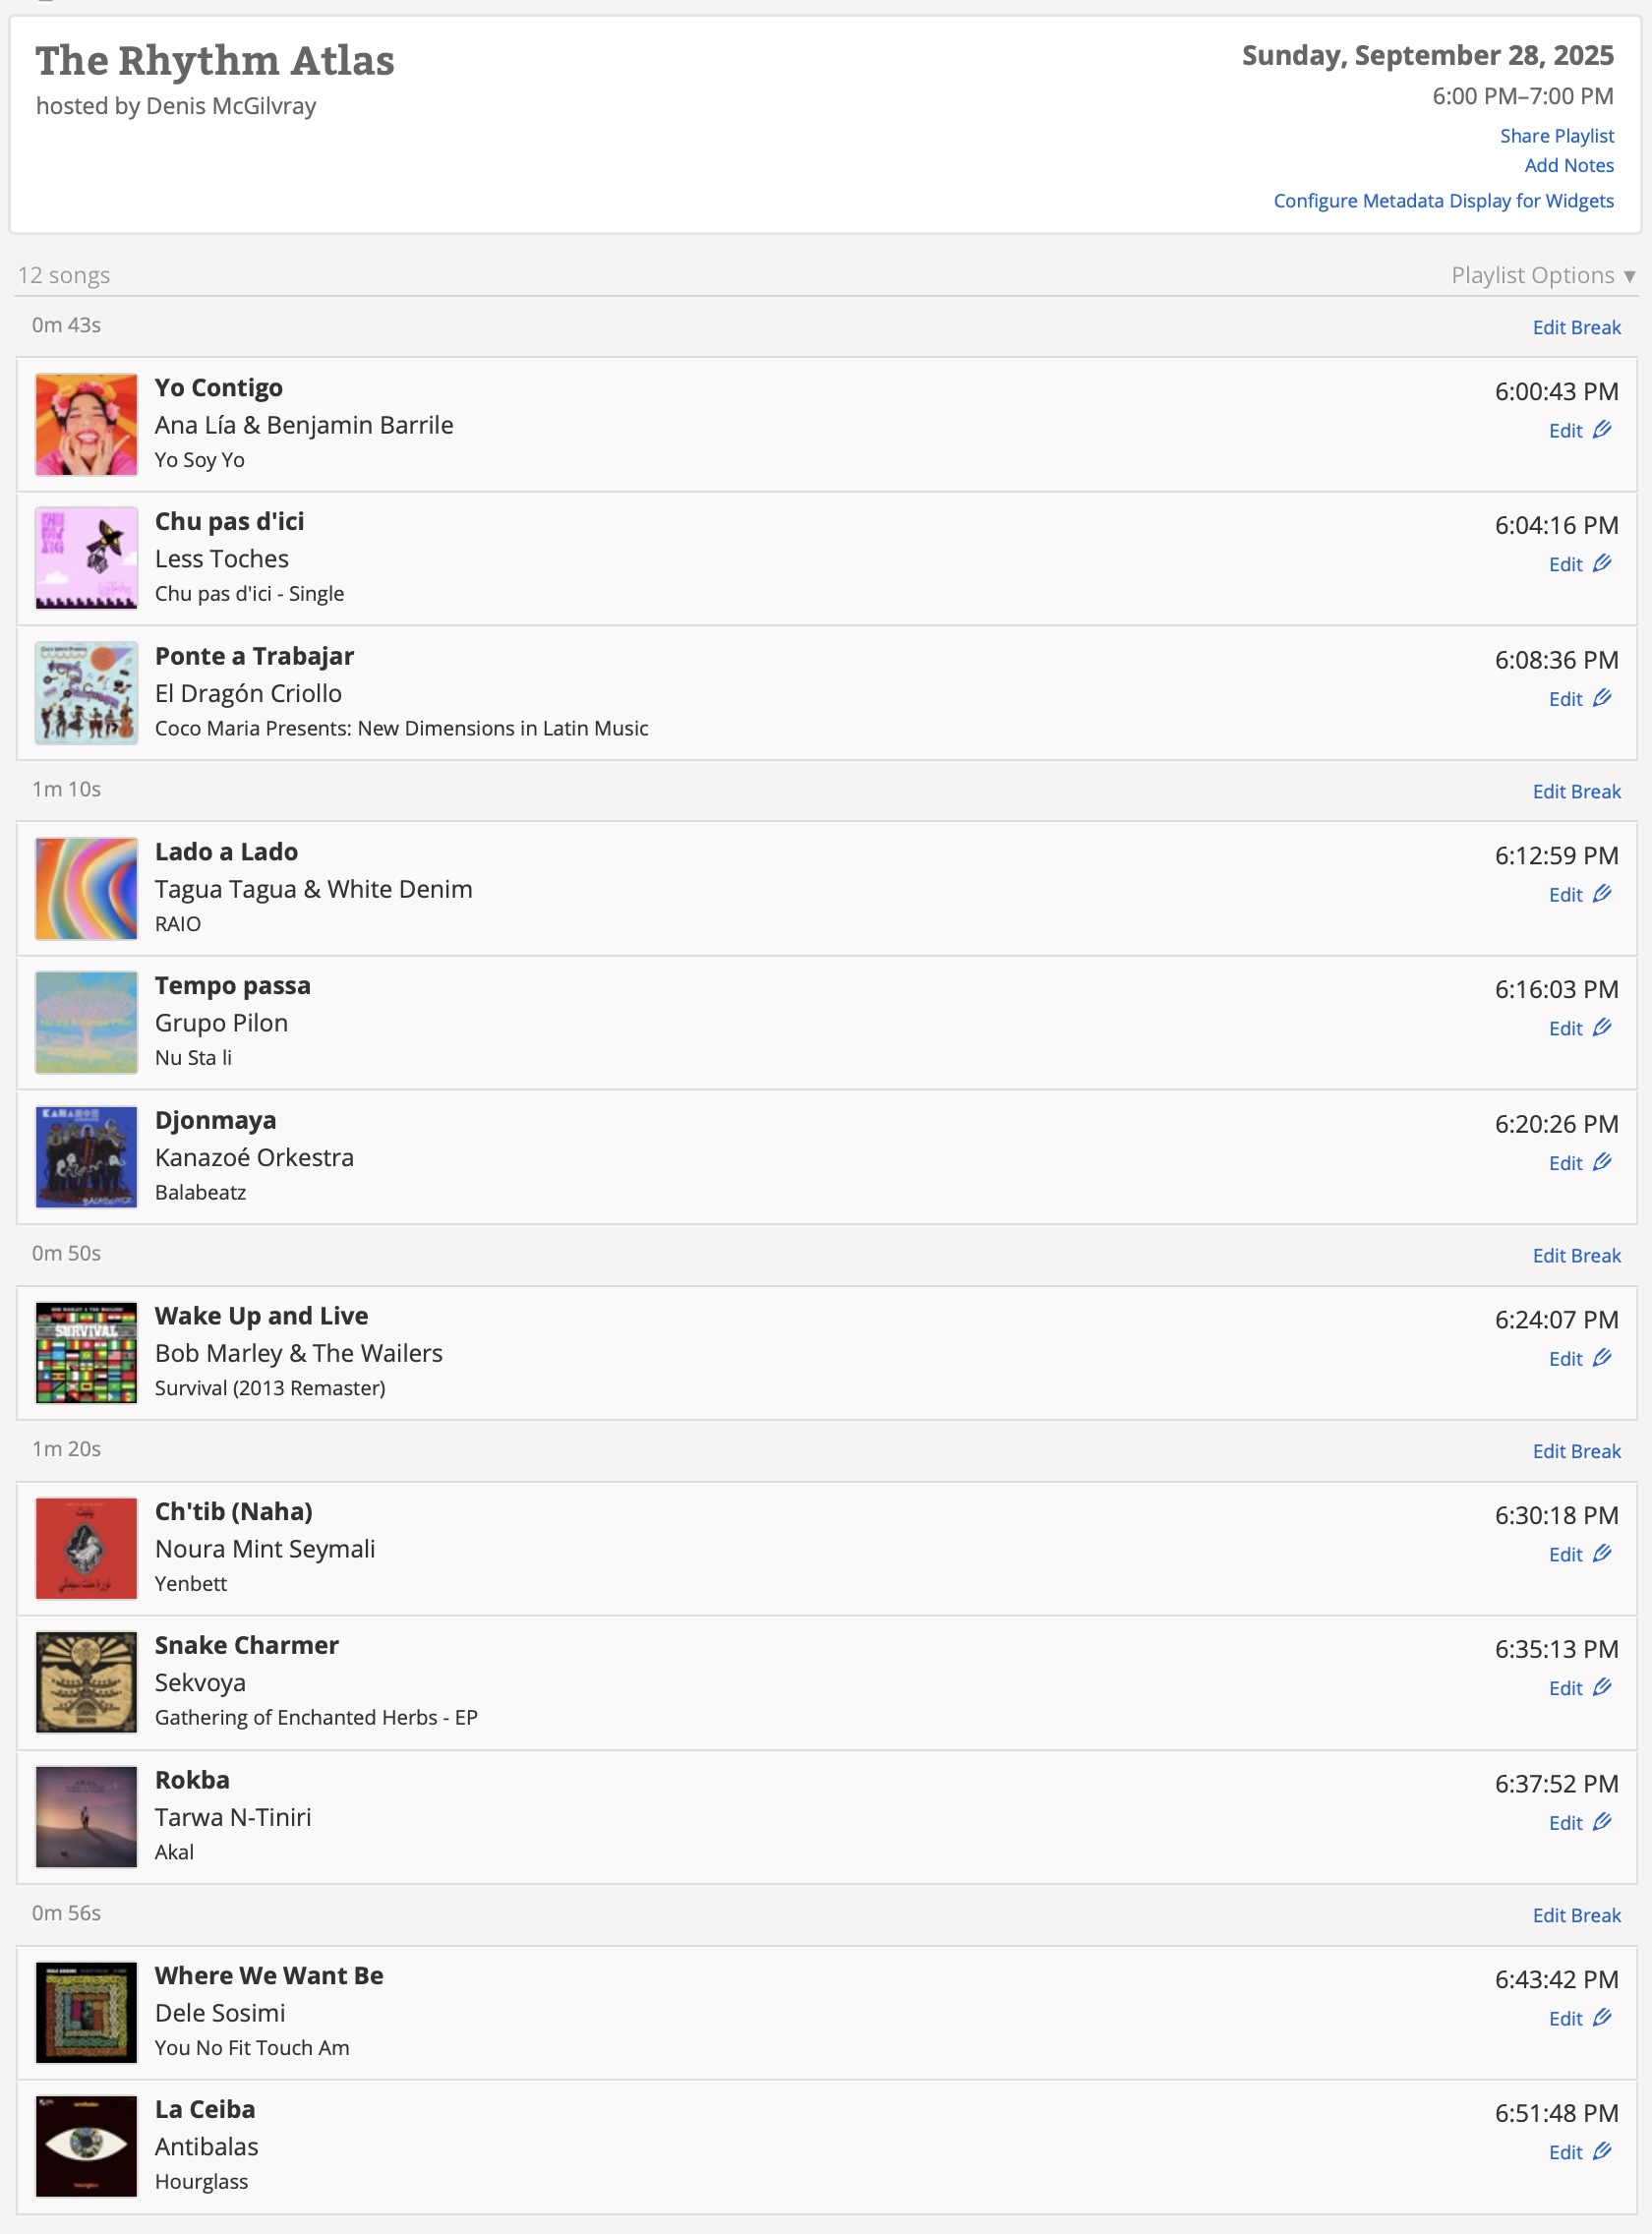Viewport: 1652px width, 2234px height.
Task: Click the Snake Charmer edit pencil icon
Action: click(1602, 1688)
